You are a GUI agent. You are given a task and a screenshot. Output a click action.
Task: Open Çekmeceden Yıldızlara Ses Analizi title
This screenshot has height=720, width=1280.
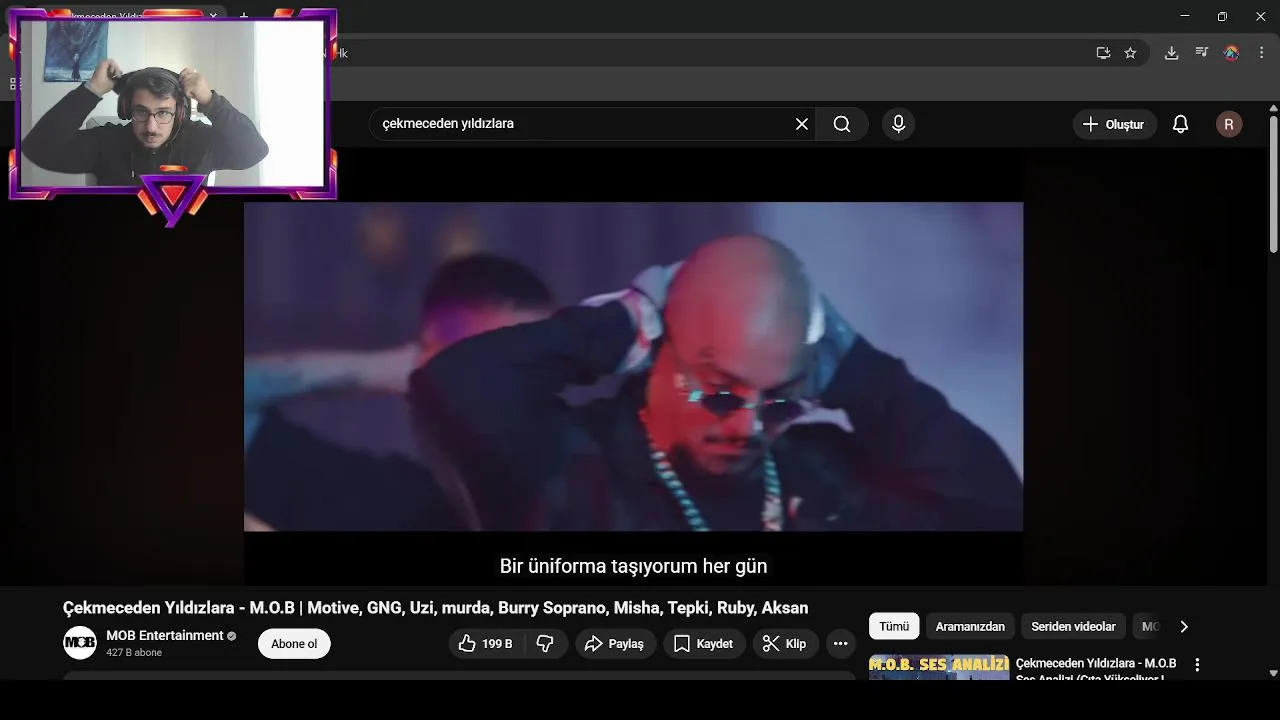(x=1095, y=667)
